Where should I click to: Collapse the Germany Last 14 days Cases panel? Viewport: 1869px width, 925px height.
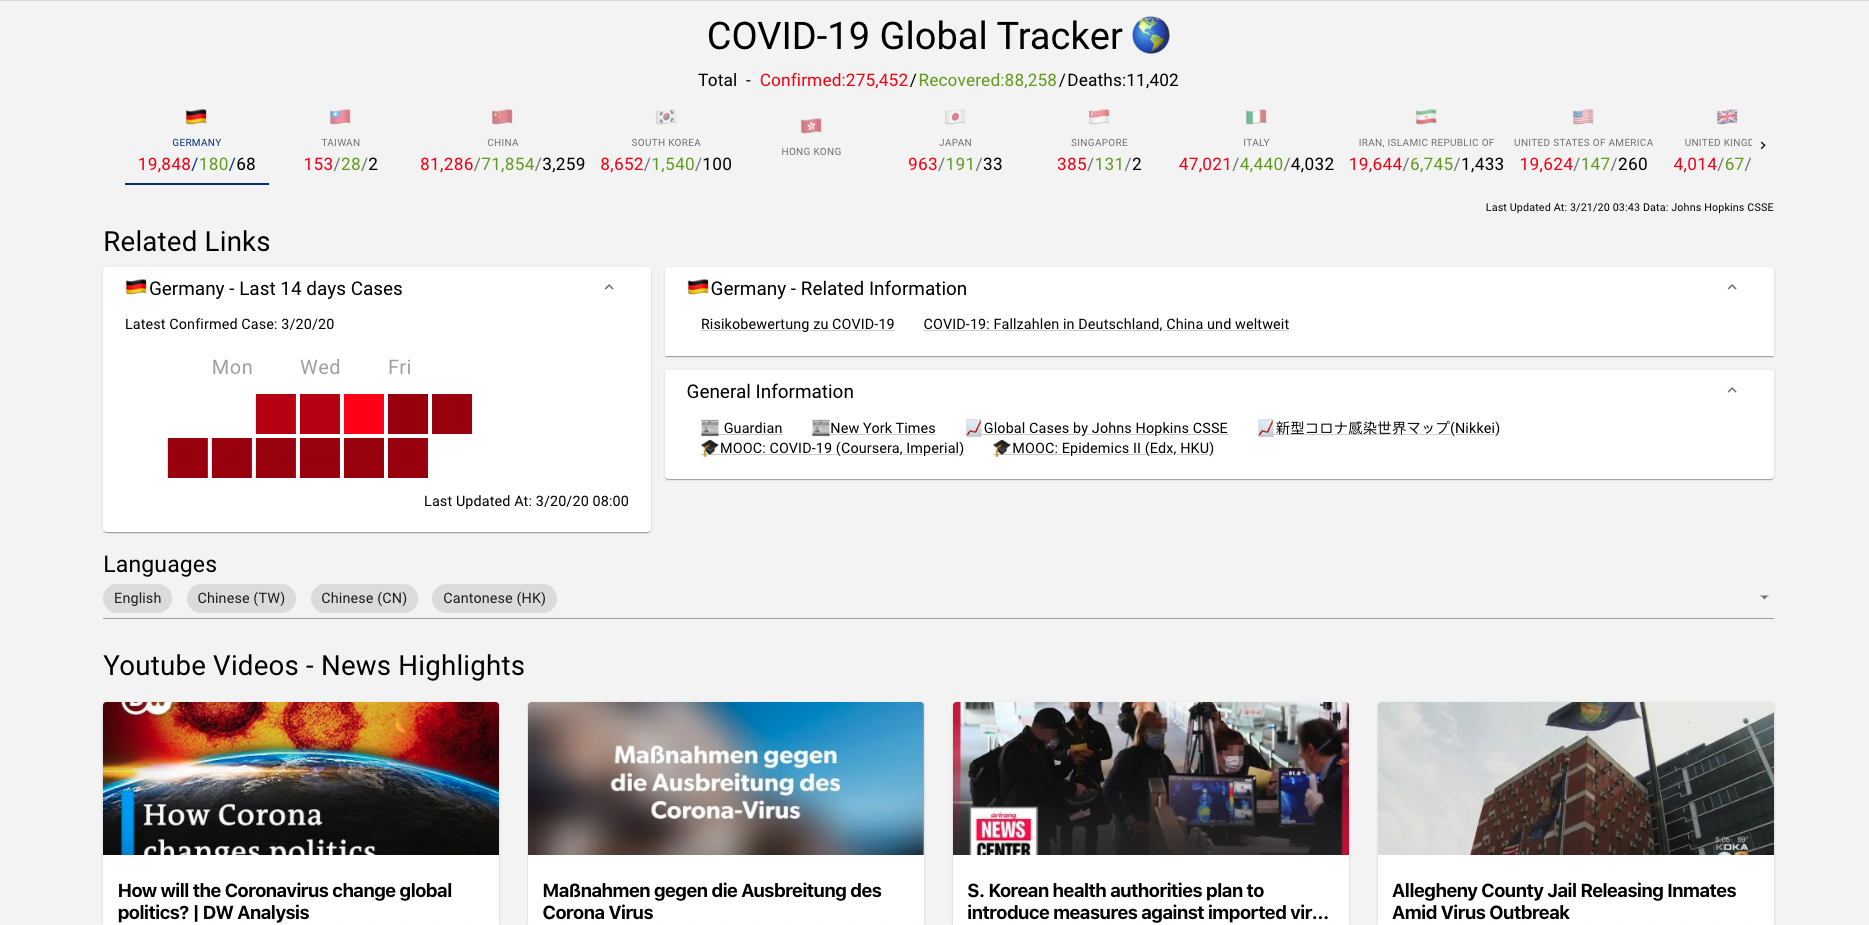(x=609, y=288)
